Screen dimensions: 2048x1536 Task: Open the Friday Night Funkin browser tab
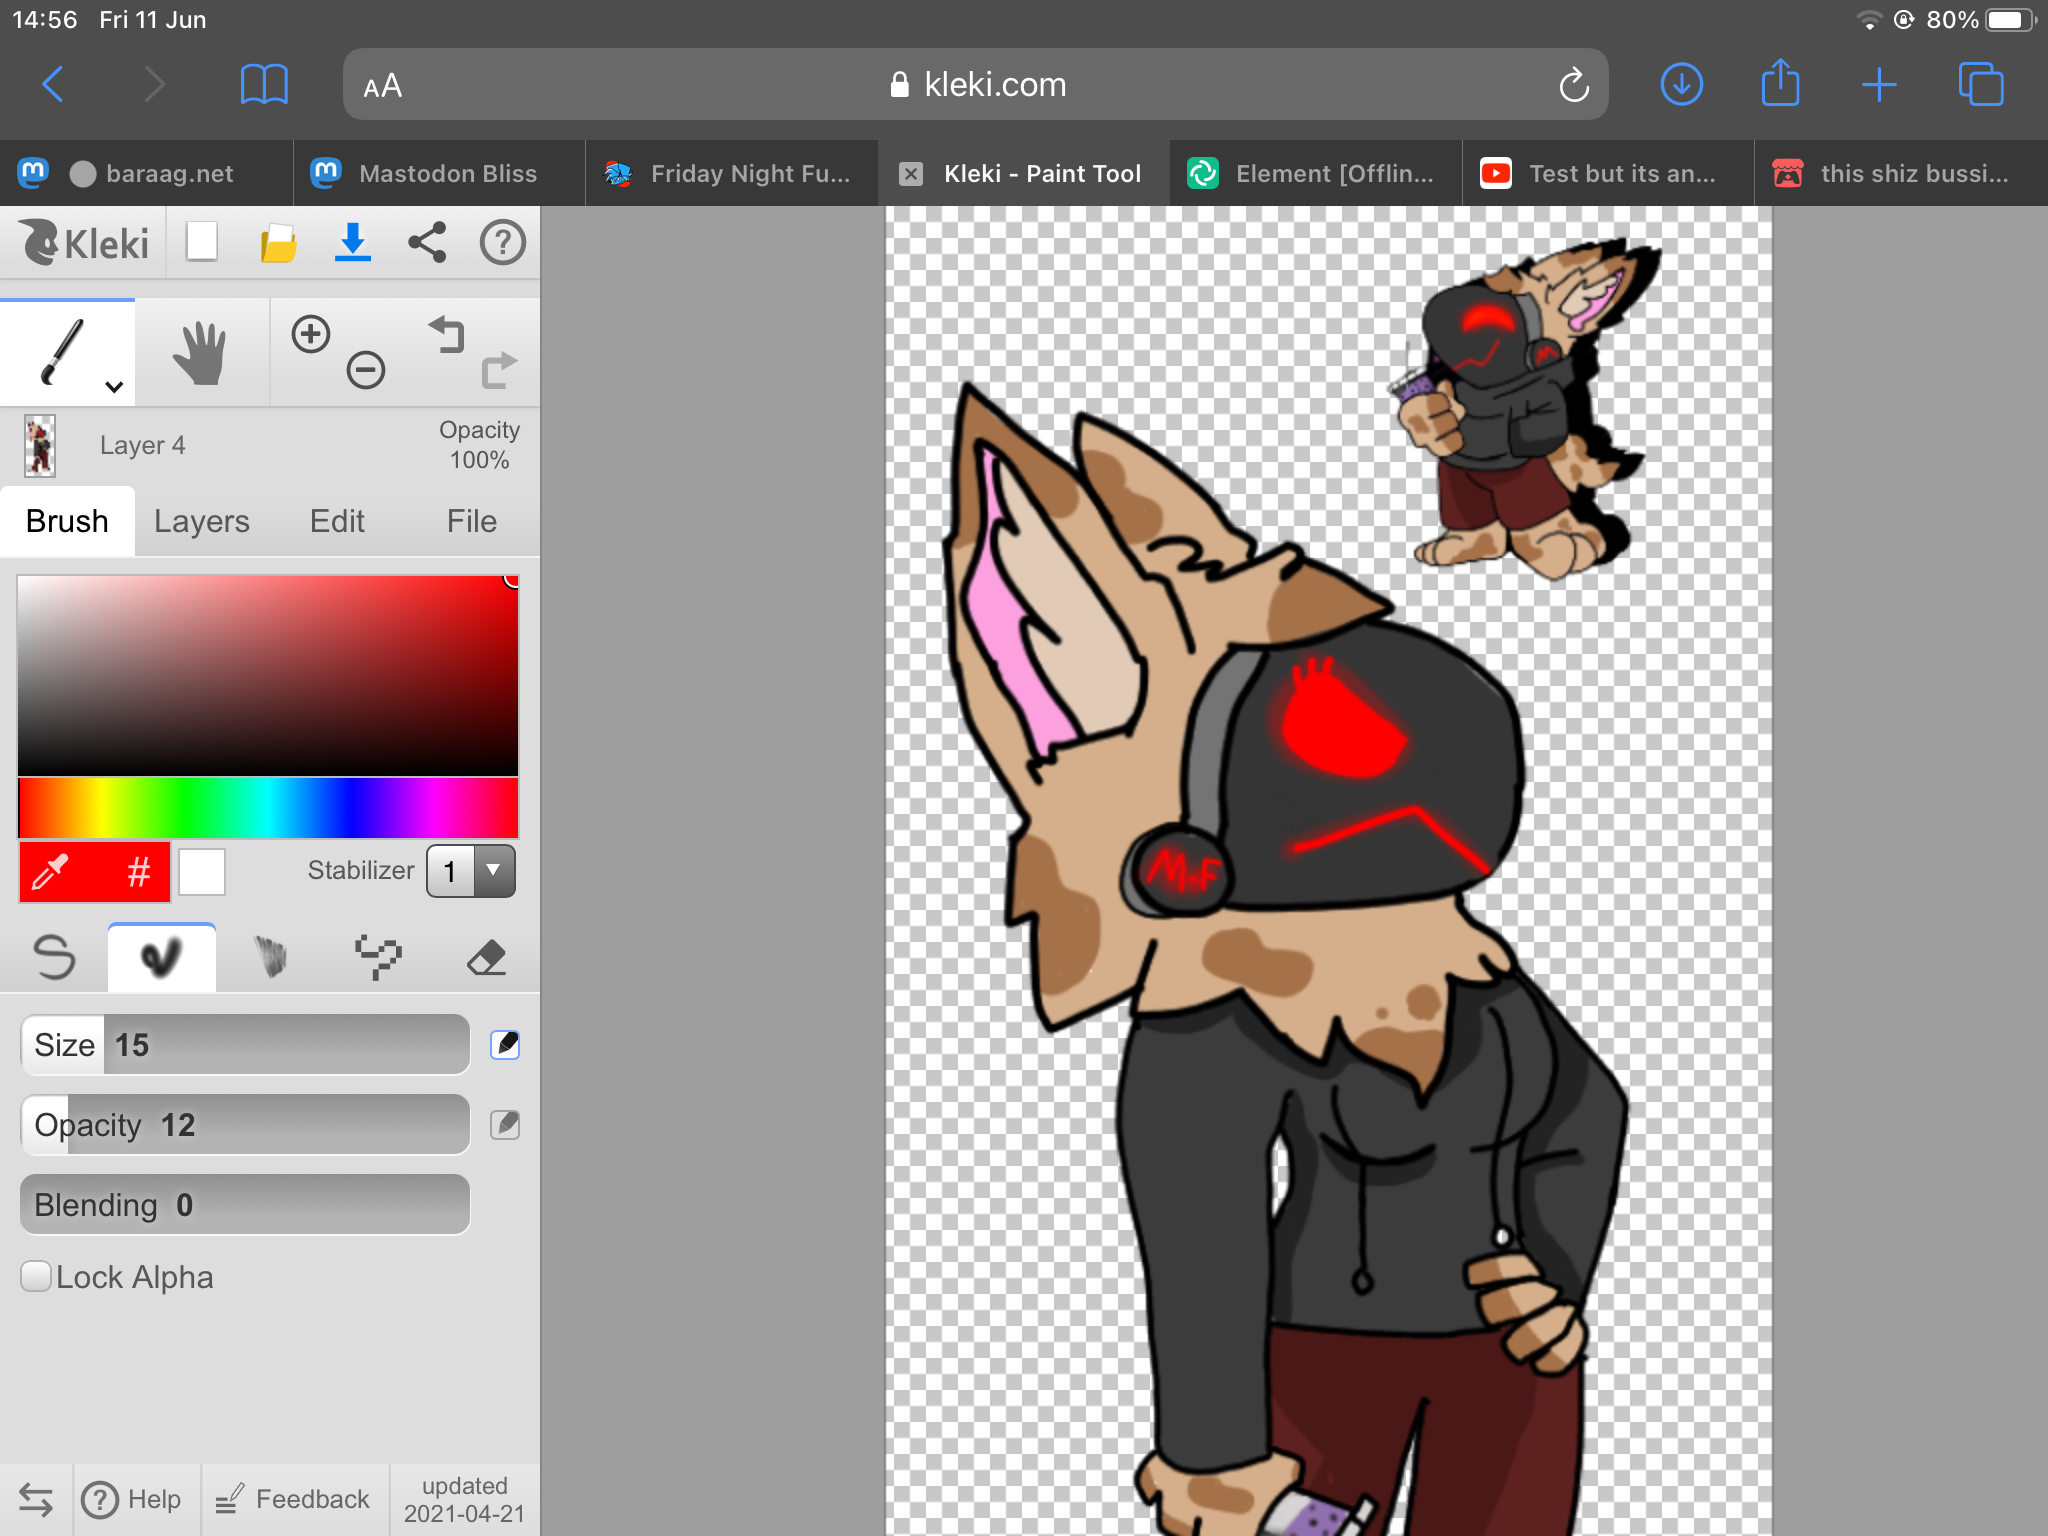[x=731, y=174]
